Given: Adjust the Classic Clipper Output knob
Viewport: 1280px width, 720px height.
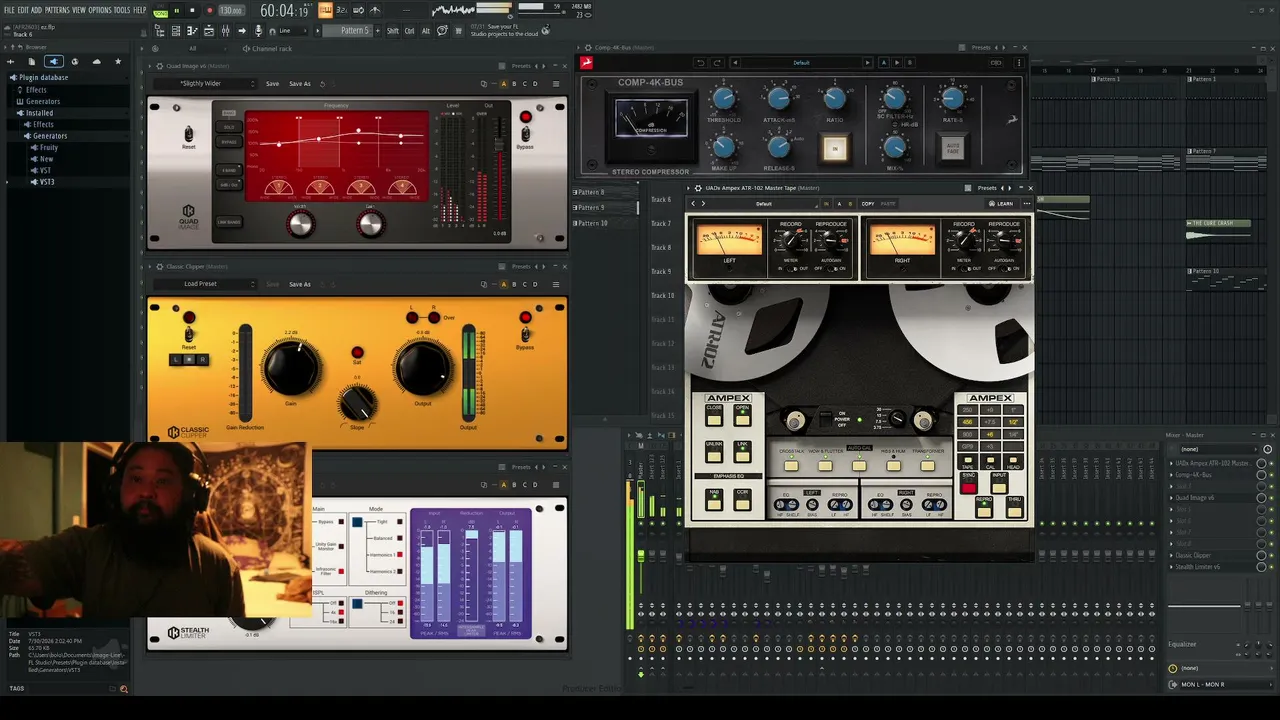Looking at the screenshot, I should pos(423,367).
